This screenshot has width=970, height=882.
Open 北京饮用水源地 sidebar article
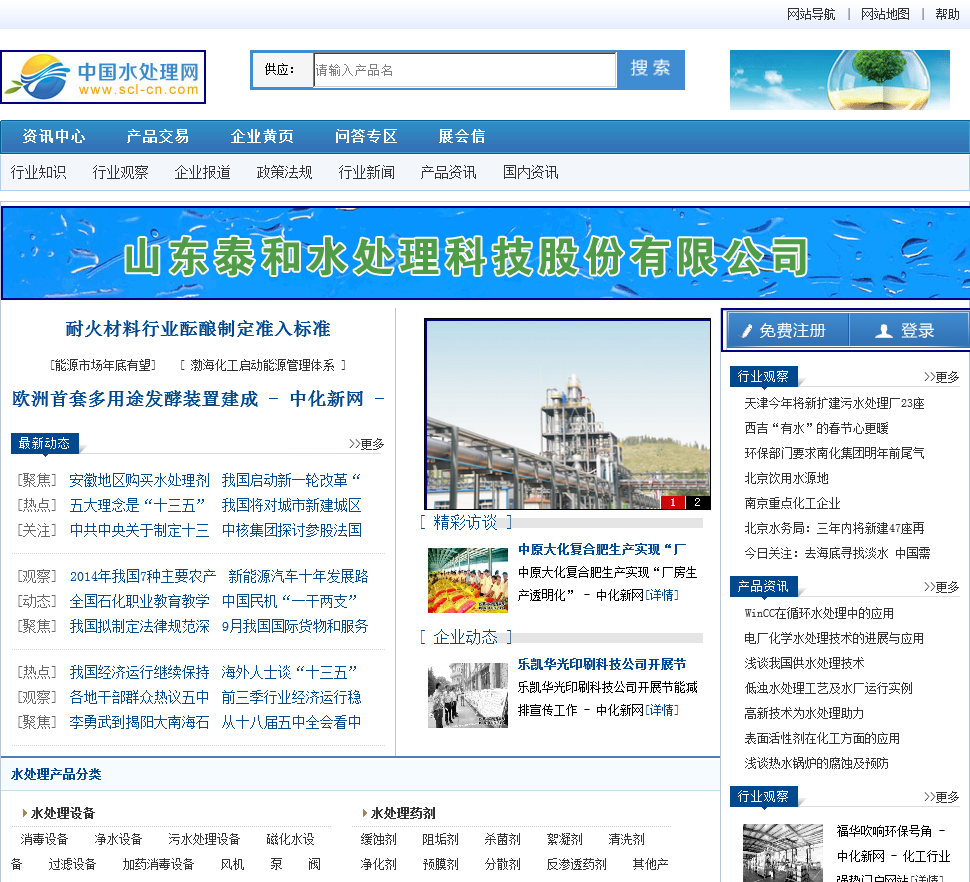[786, 478]
